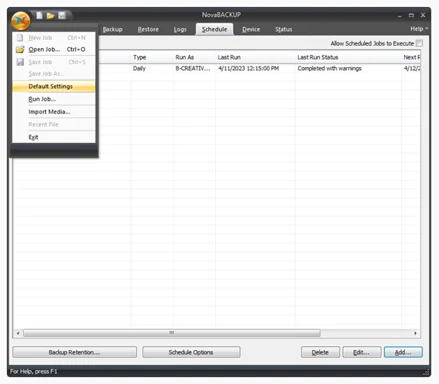Click the Last Run Status column header
This screenshot has height=384, width=439.
pos(348,57)
